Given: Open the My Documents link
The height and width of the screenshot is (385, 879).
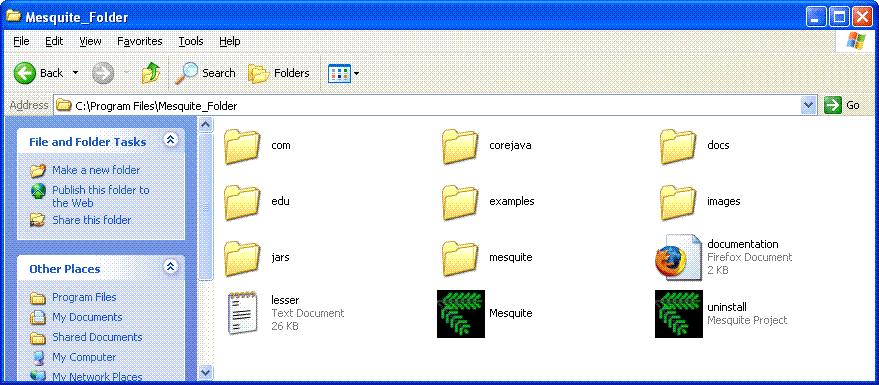Looking at the screenshot, I should [x=87, y=317].
